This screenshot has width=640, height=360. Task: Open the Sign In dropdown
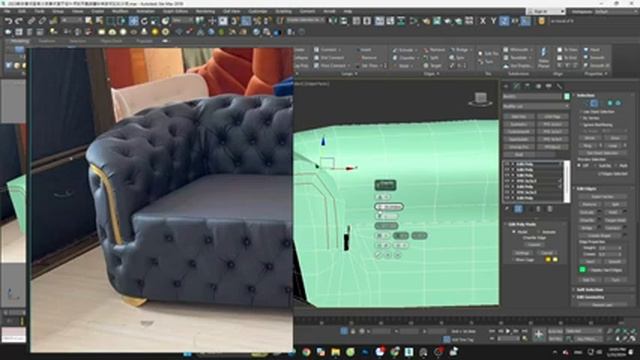546,11
